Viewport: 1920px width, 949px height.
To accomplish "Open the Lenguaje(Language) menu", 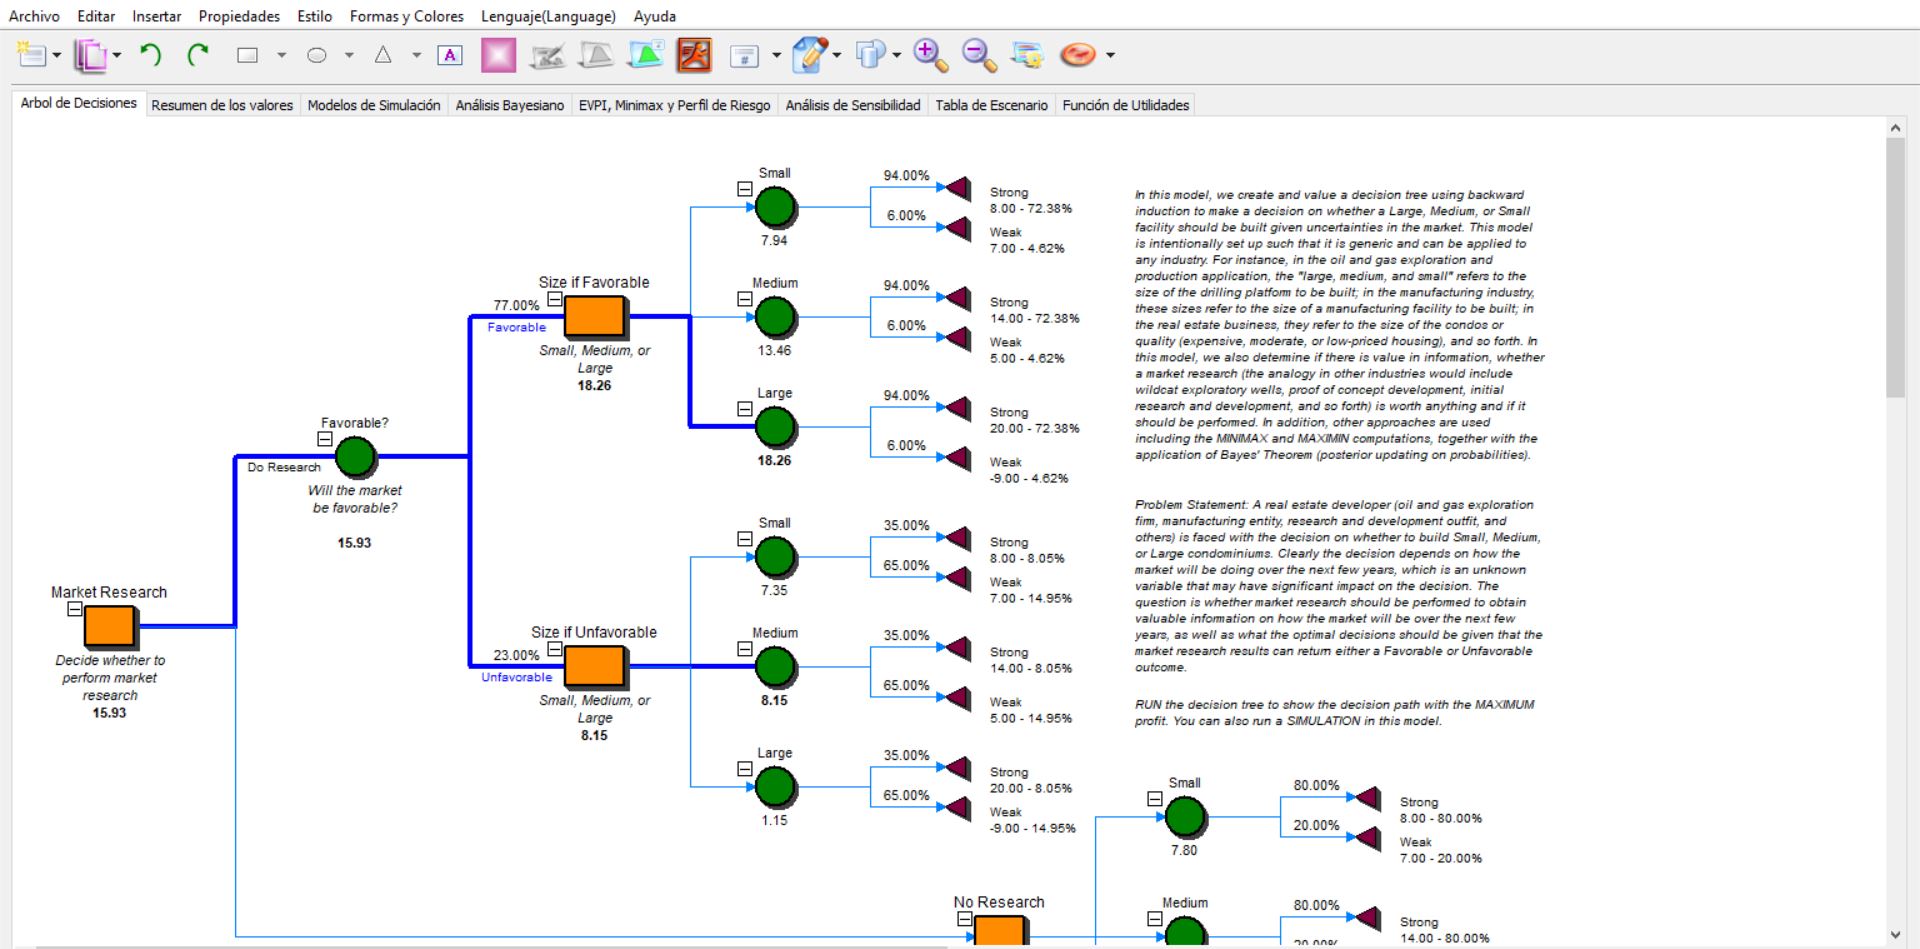I will click(x=548, y=16).
